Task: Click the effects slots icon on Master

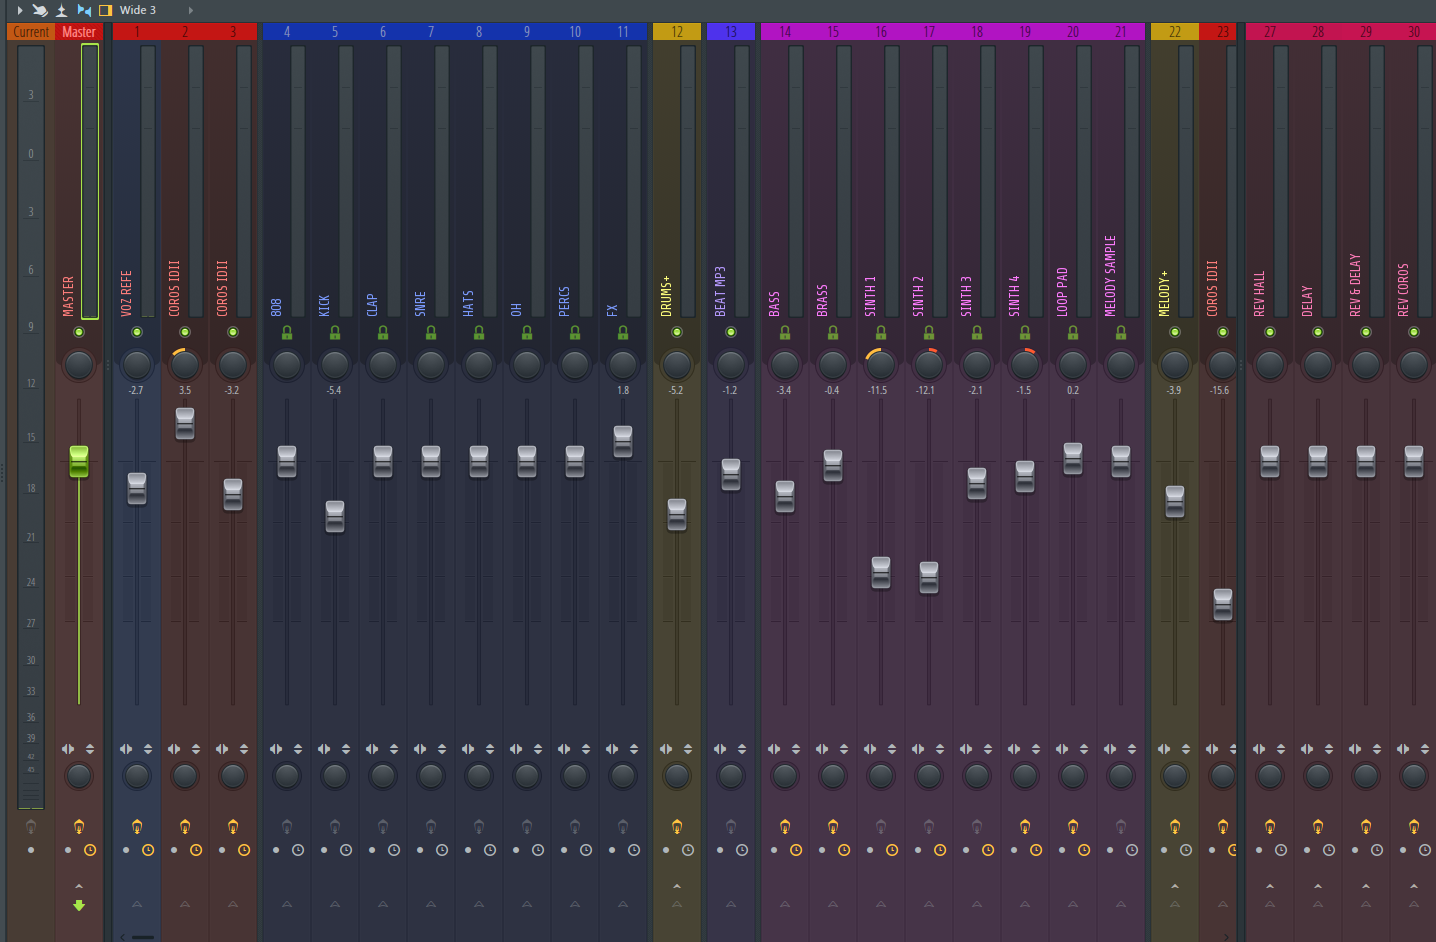Action: (79, 826)
